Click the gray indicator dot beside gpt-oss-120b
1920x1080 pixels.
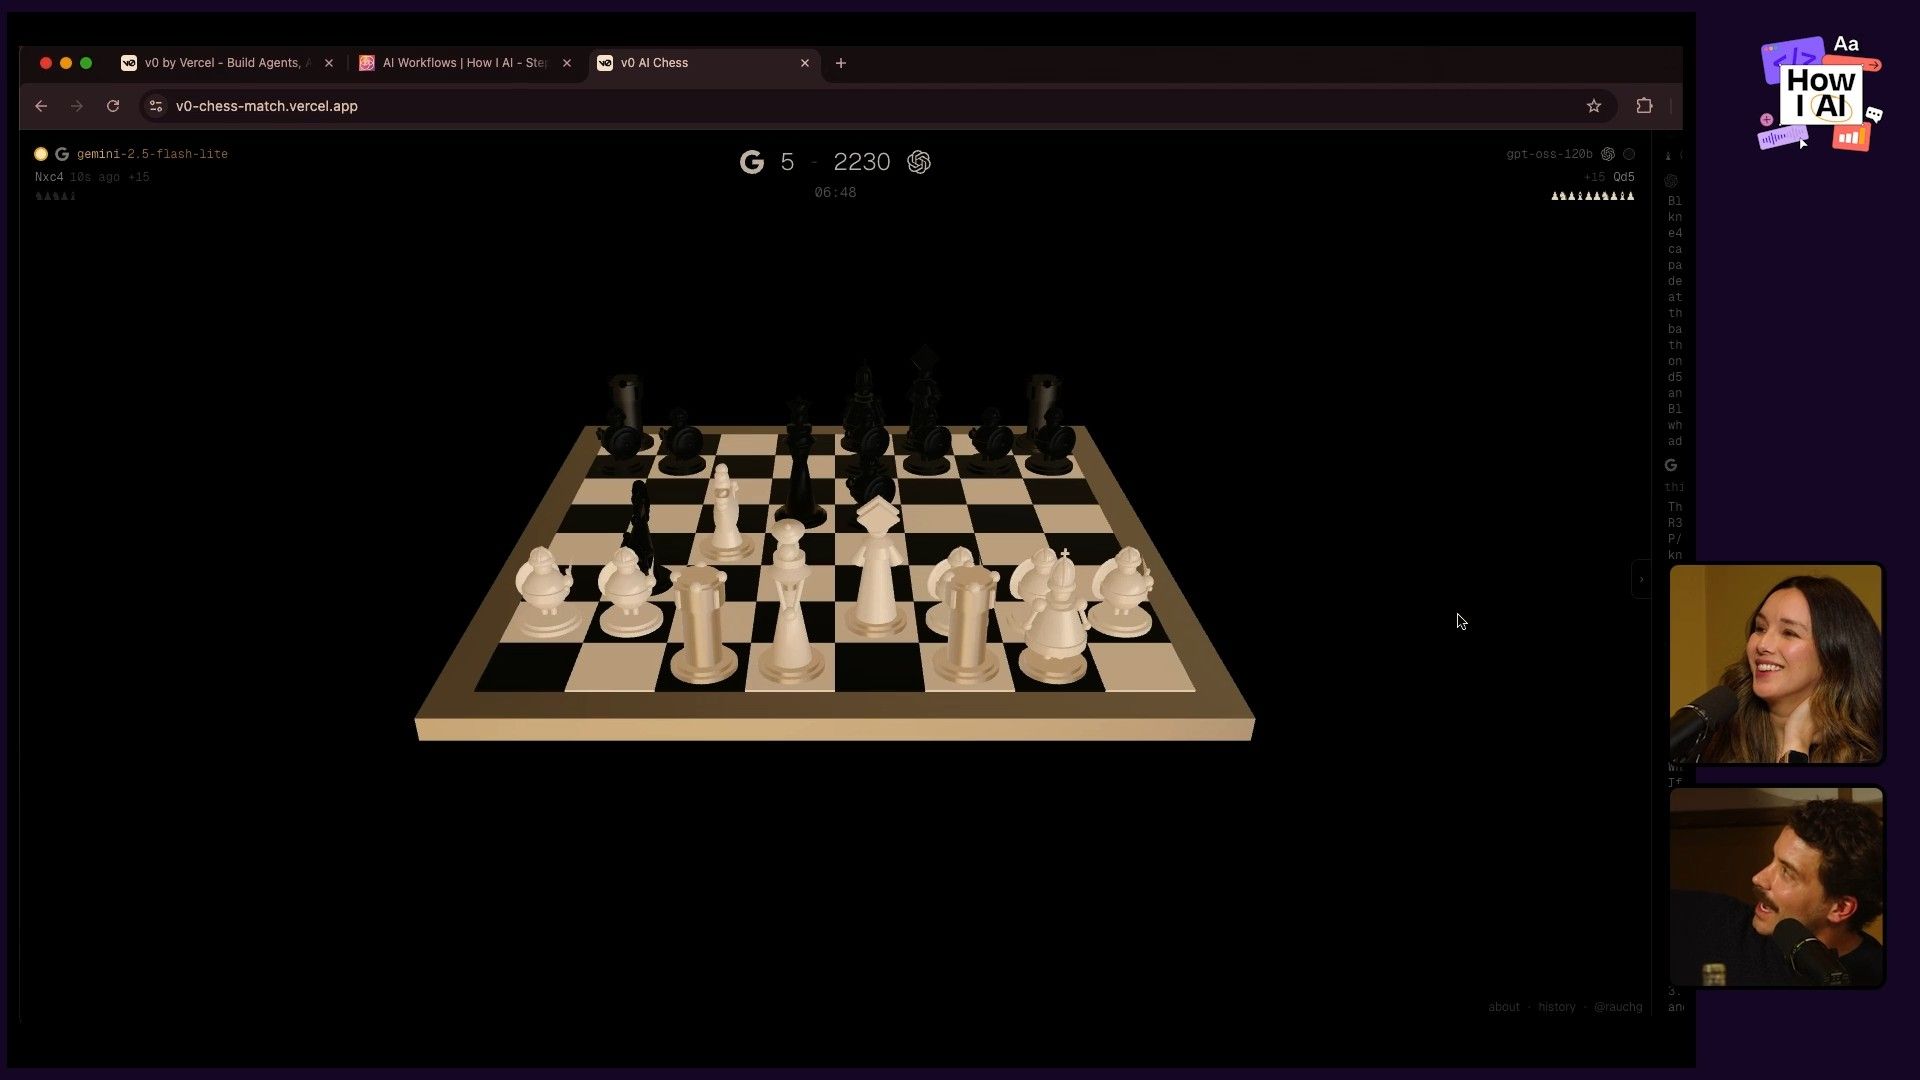pos(1629,154)
